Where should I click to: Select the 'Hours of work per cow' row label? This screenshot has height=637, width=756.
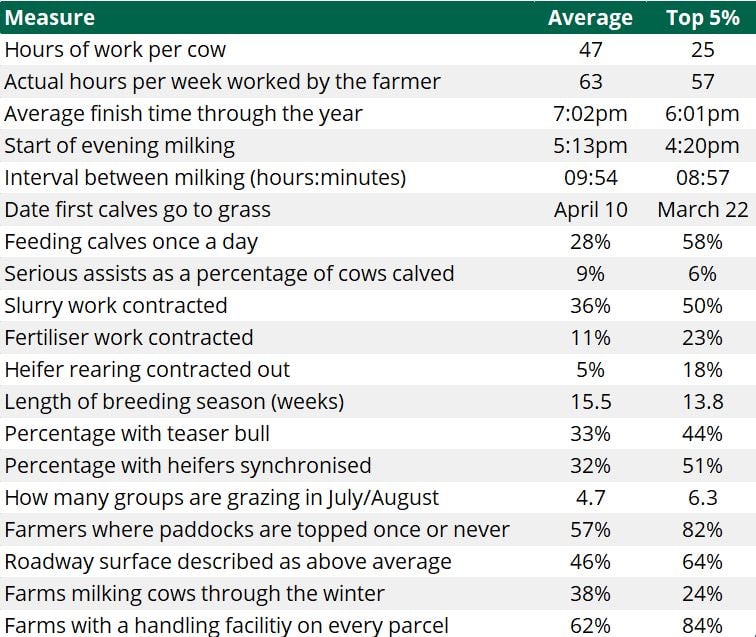coord(115,49)
